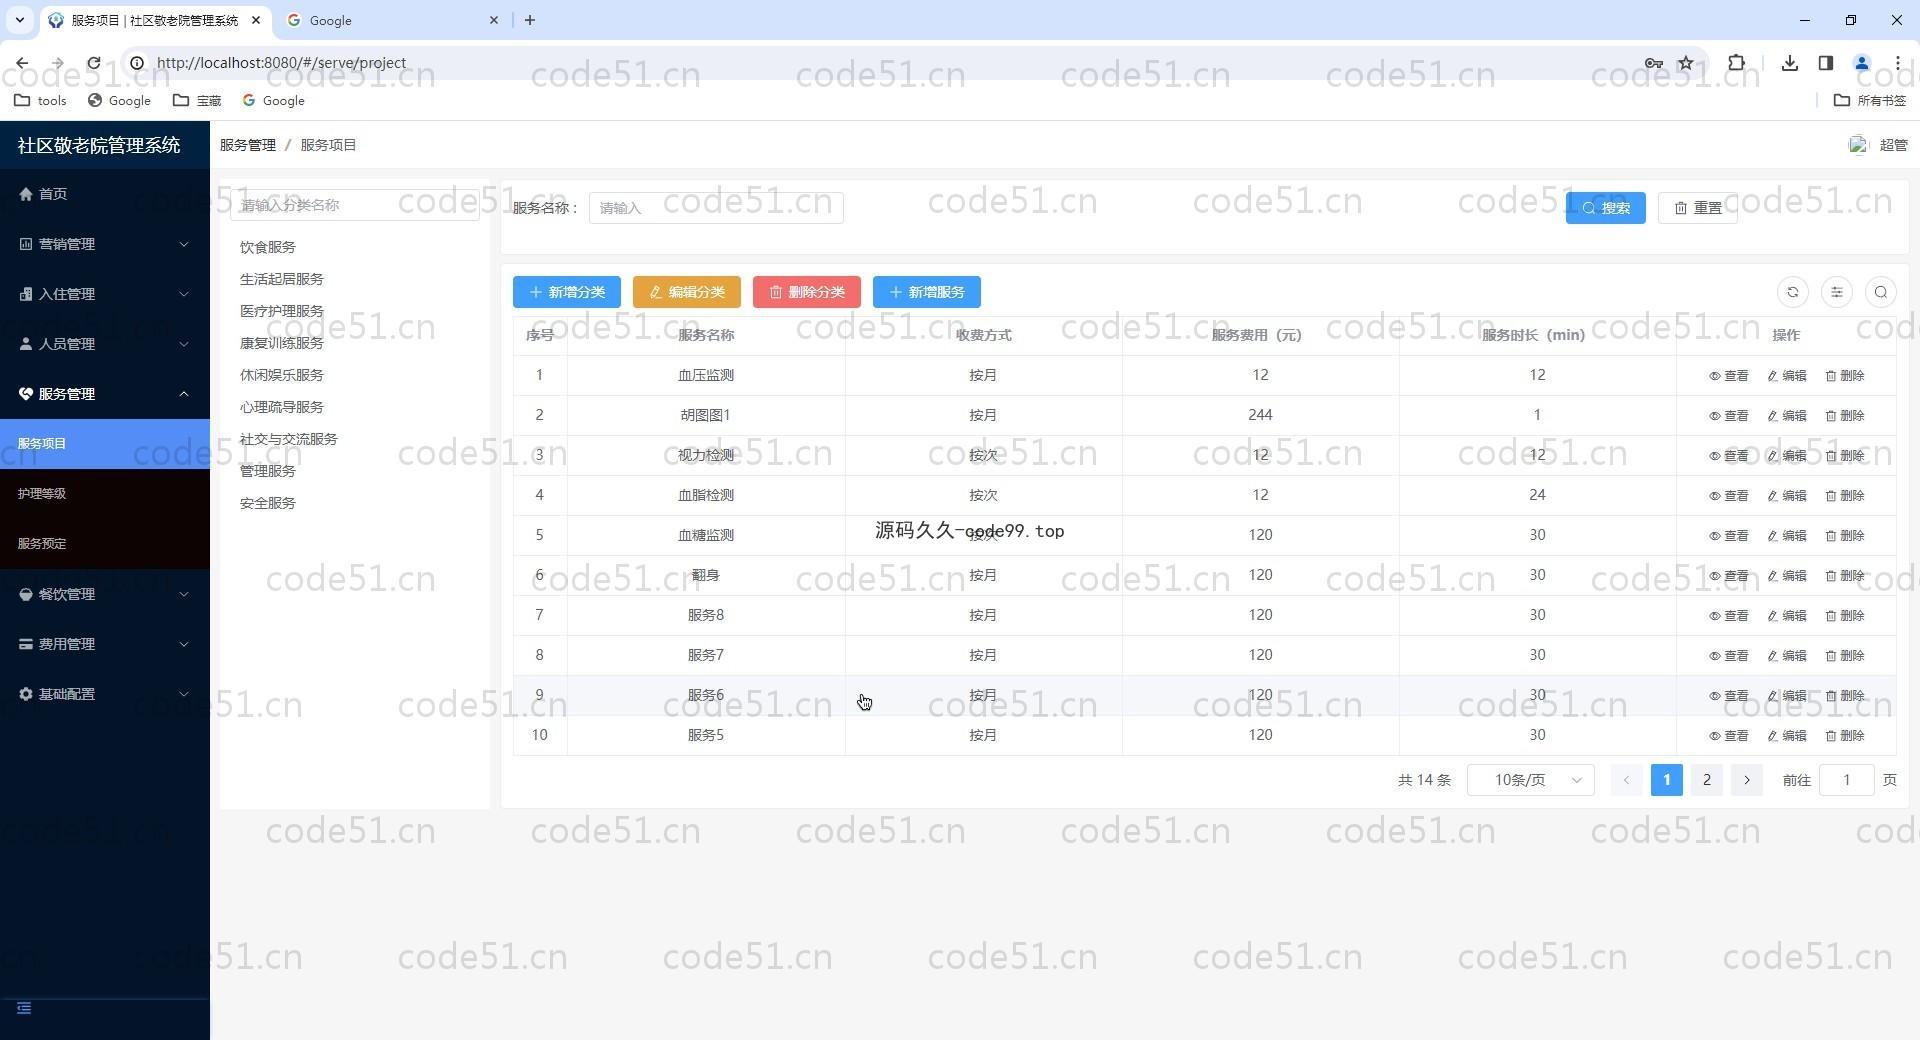Delete the 视力检测 service row
Image resolution: width=1920 pixels, height=1040 pixels.
click(1845, 456)
